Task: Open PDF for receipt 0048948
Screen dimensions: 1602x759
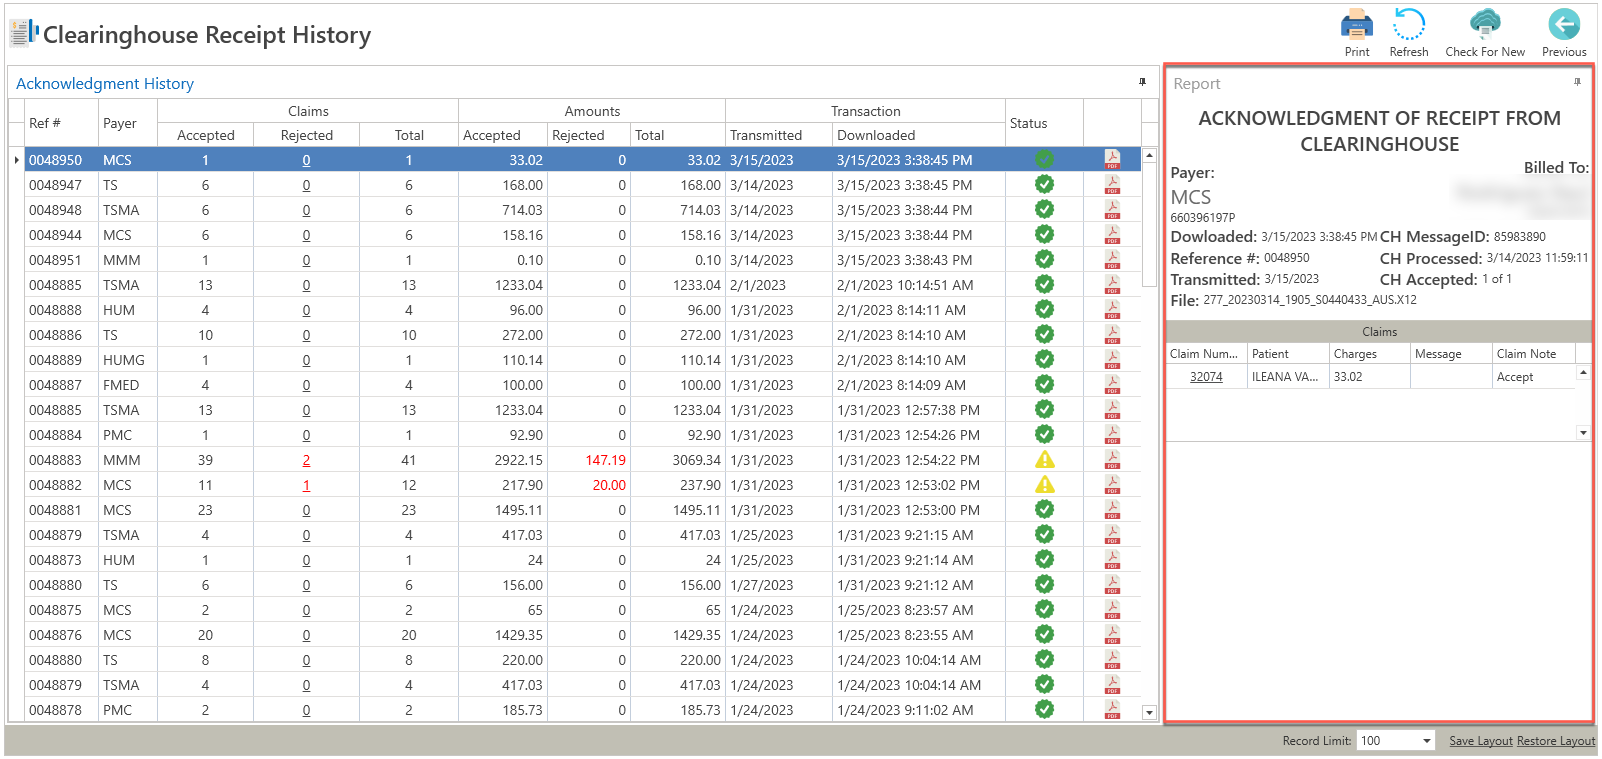Action: pyautogui.click(x=1112, y=209)
